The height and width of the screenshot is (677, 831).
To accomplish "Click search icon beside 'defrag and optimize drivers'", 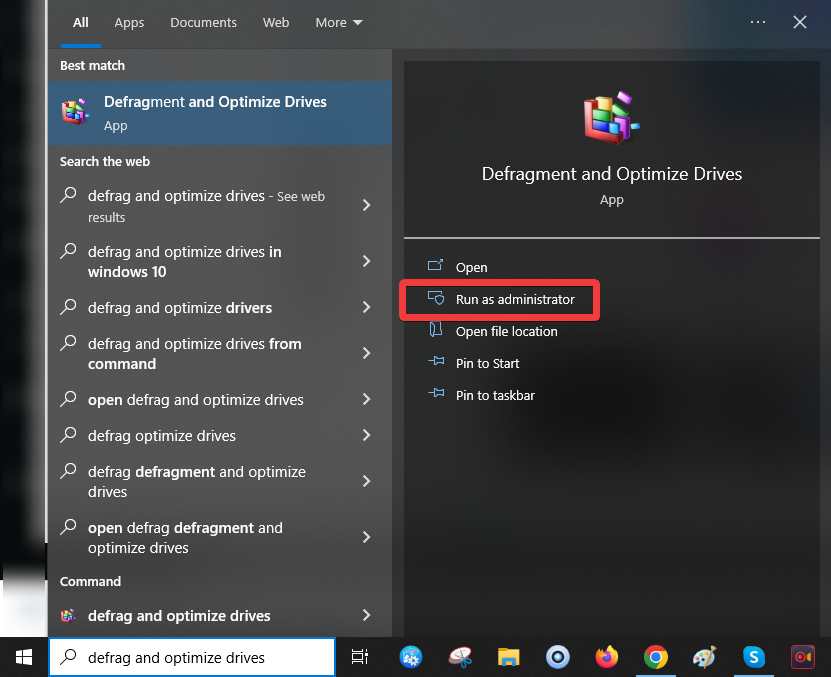I will pyautogui.click(x=68, y=306).
